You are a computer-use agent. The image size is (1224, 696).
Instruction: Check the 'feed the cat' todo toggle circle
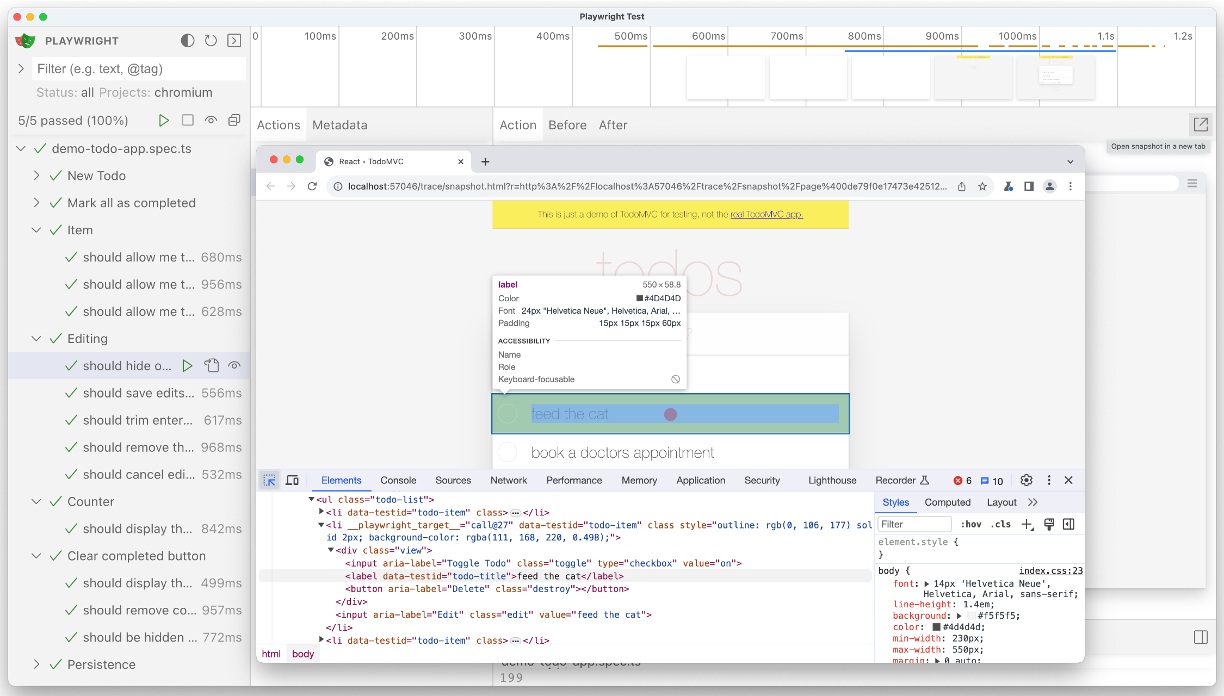[x=509, y=413]
